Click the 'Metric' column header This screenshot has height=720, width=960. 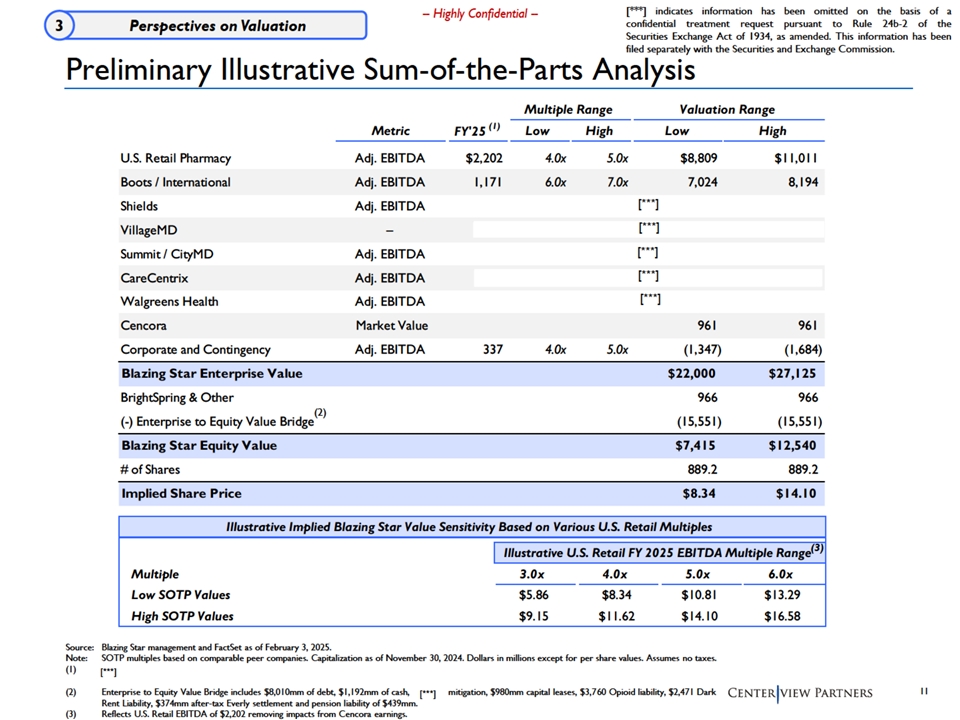pos(391,130)
